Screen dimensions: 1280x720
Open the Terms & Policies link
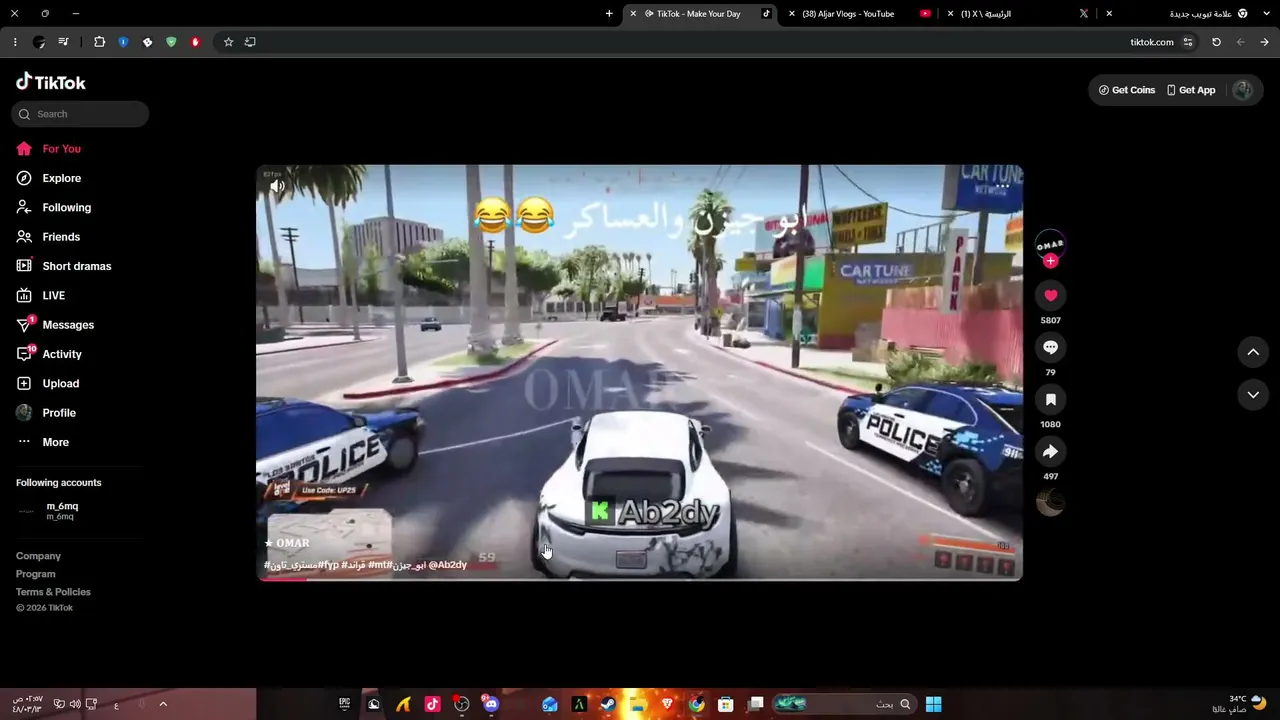[x=53, y=592]
